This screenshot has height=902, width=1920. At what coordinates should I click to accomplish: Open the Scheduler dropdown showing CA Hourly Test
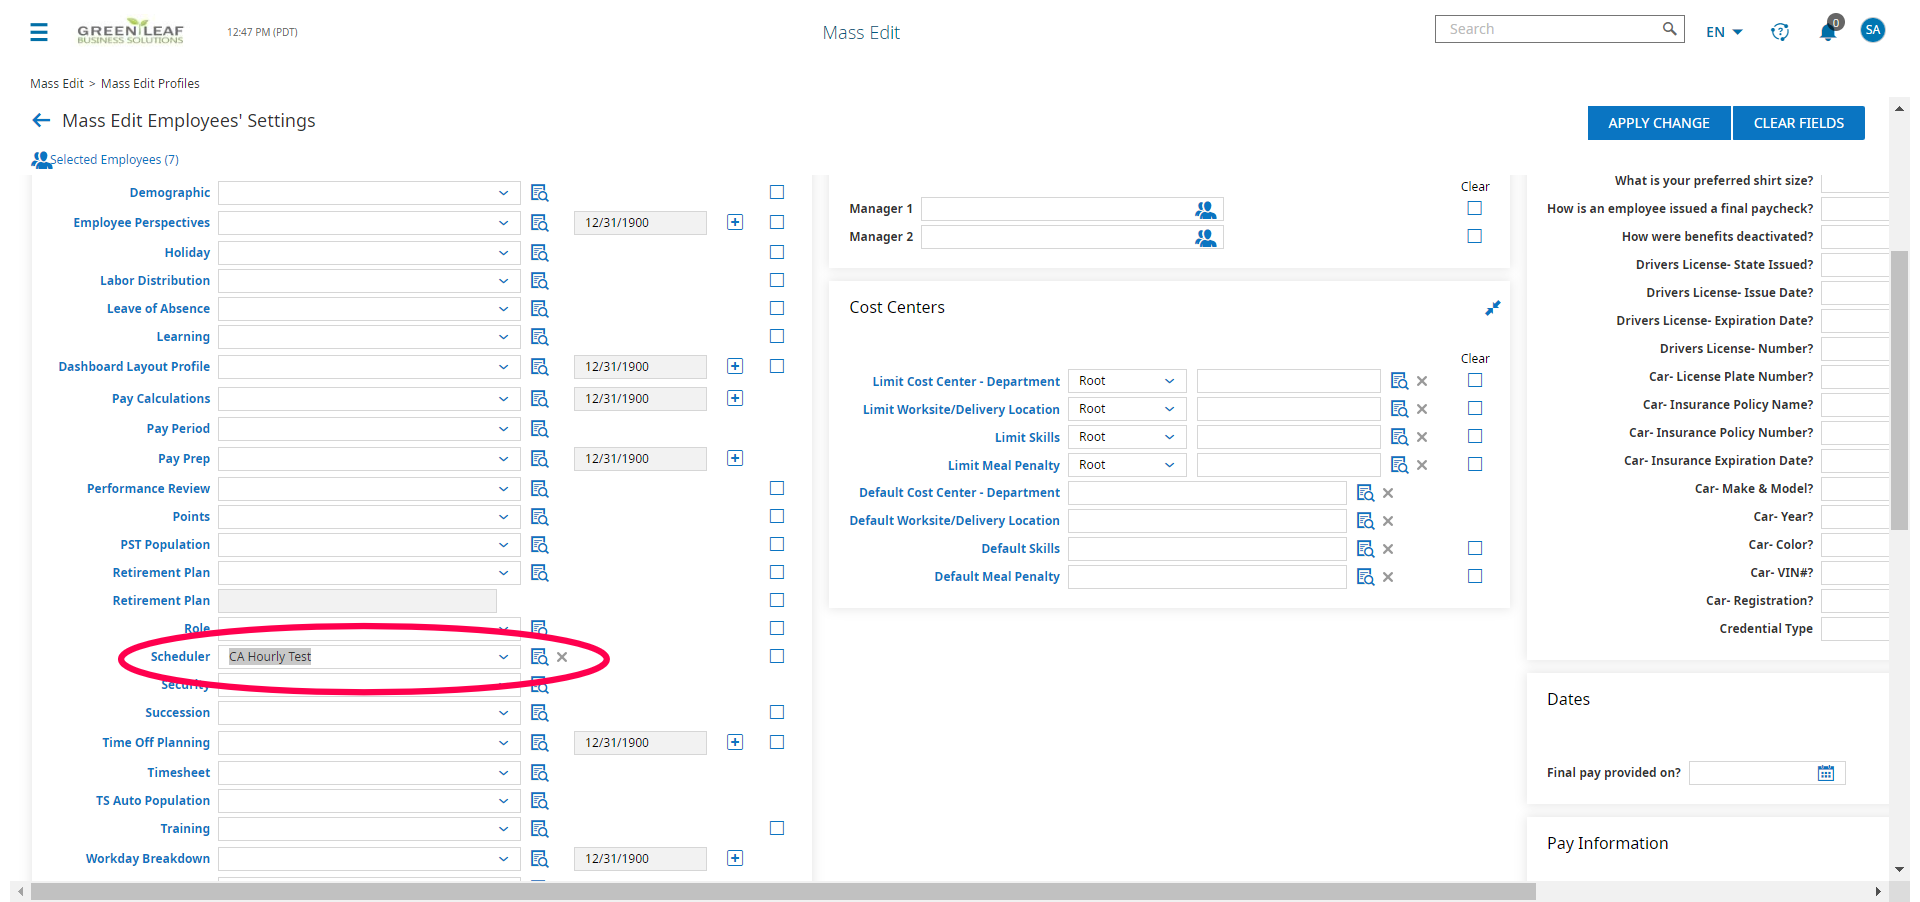click(369, 657)
